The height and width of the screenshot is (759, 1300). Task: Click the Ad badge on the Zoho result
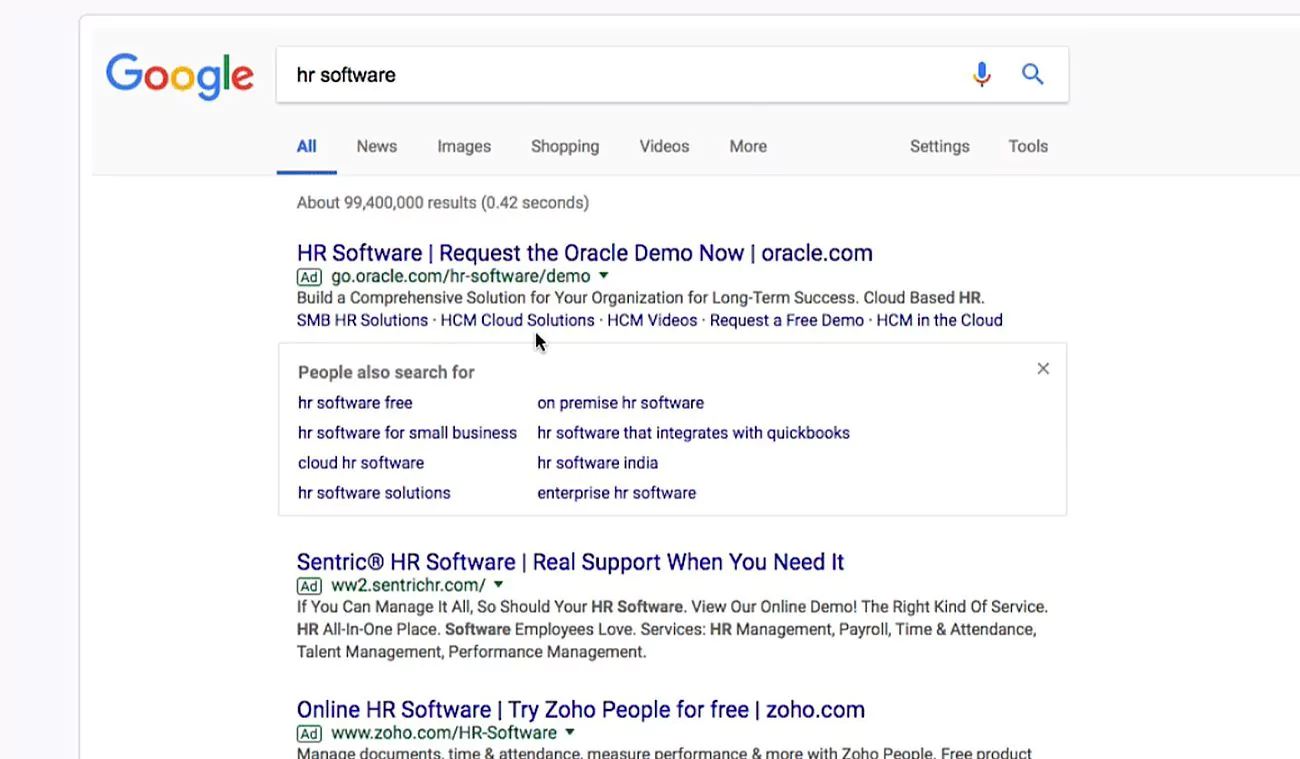[309, 734]
